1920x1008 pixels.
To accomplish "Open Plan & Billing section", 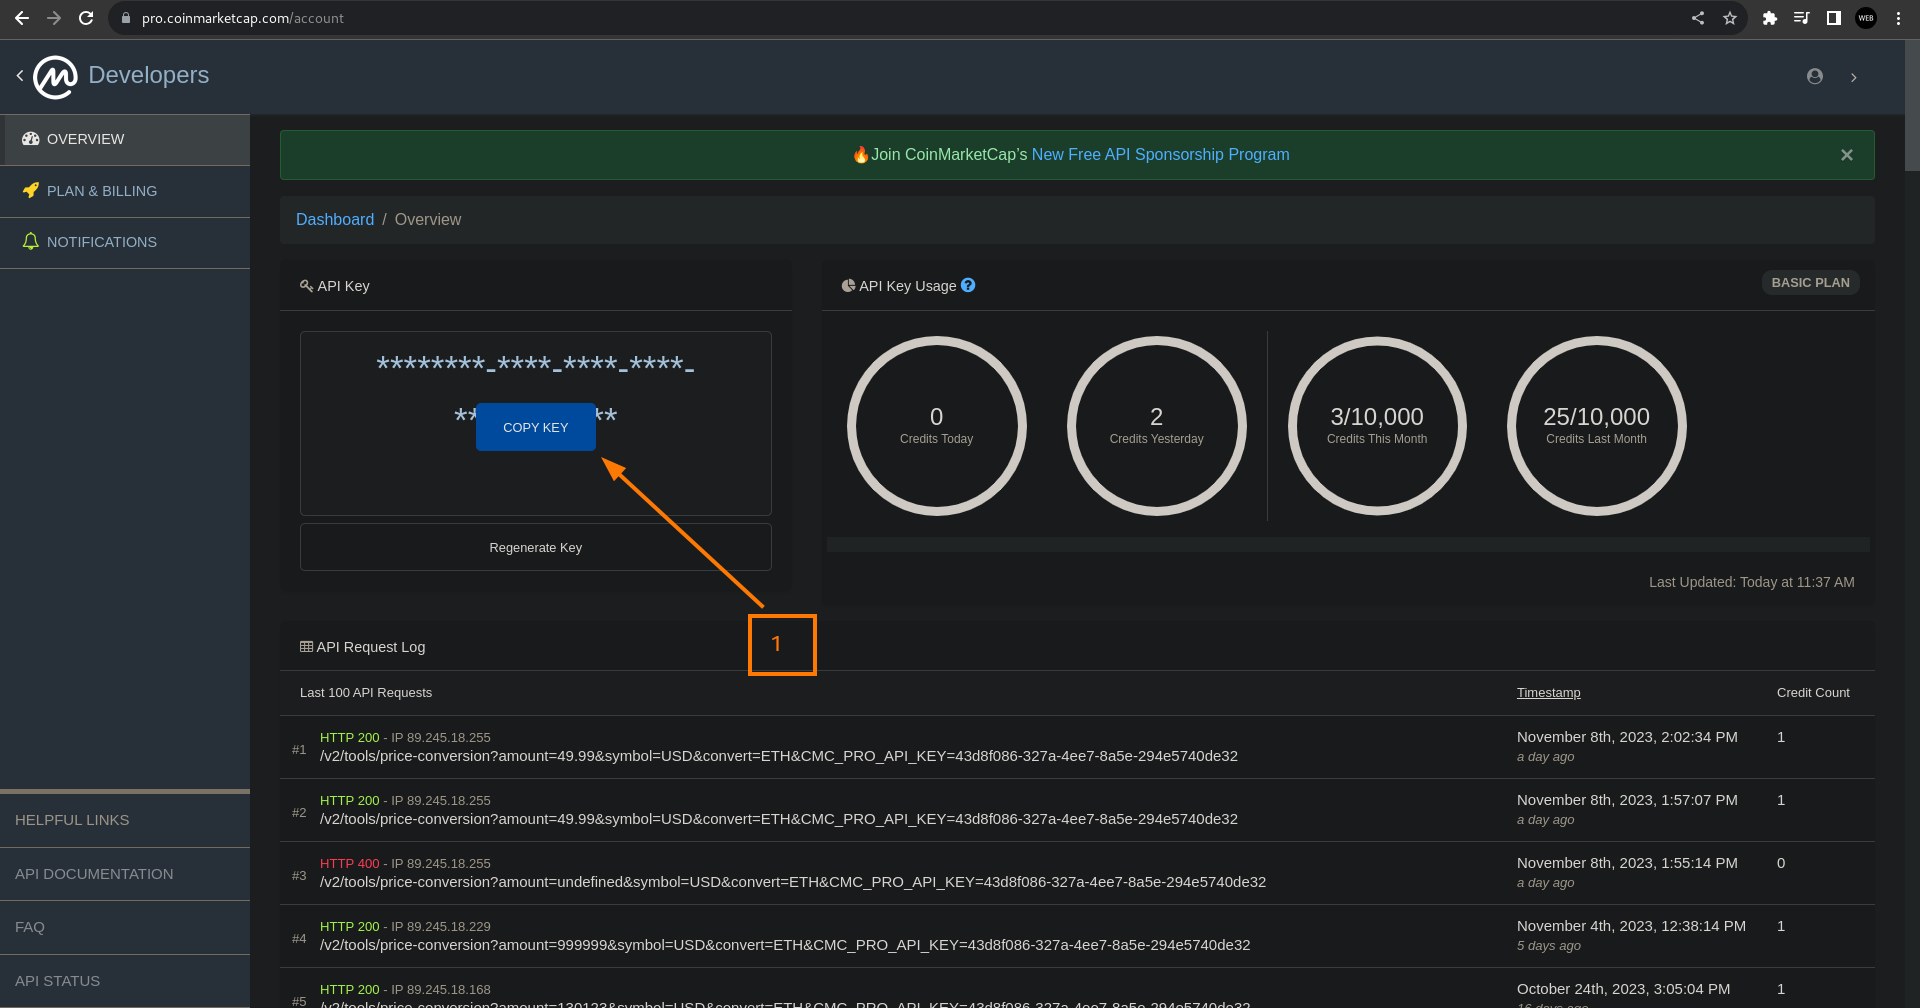I will click(125, 191).
